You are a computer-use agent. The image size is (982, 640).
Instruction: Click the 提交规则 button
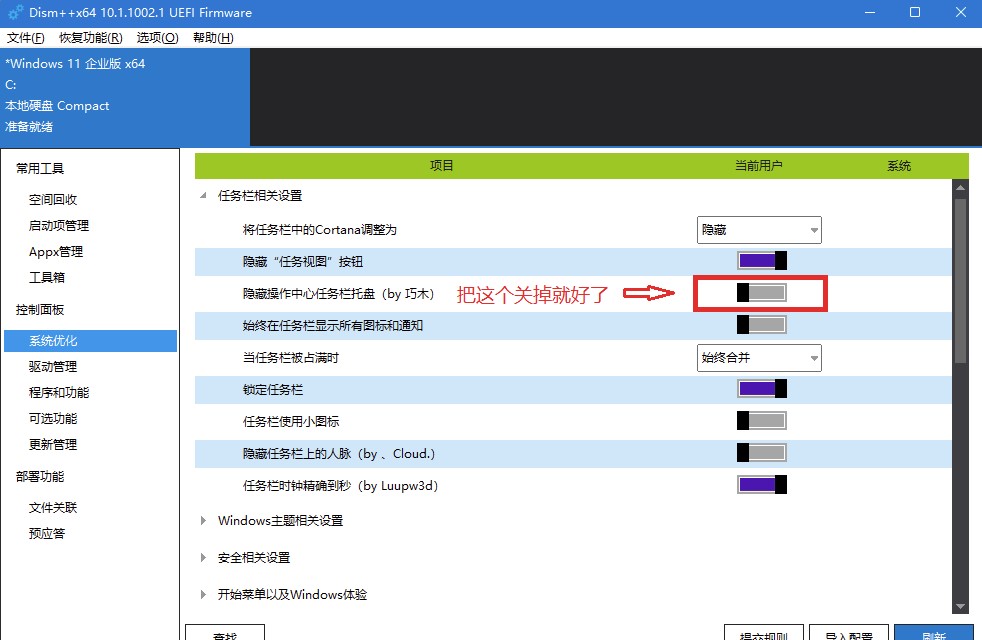[x=764, y=632]
